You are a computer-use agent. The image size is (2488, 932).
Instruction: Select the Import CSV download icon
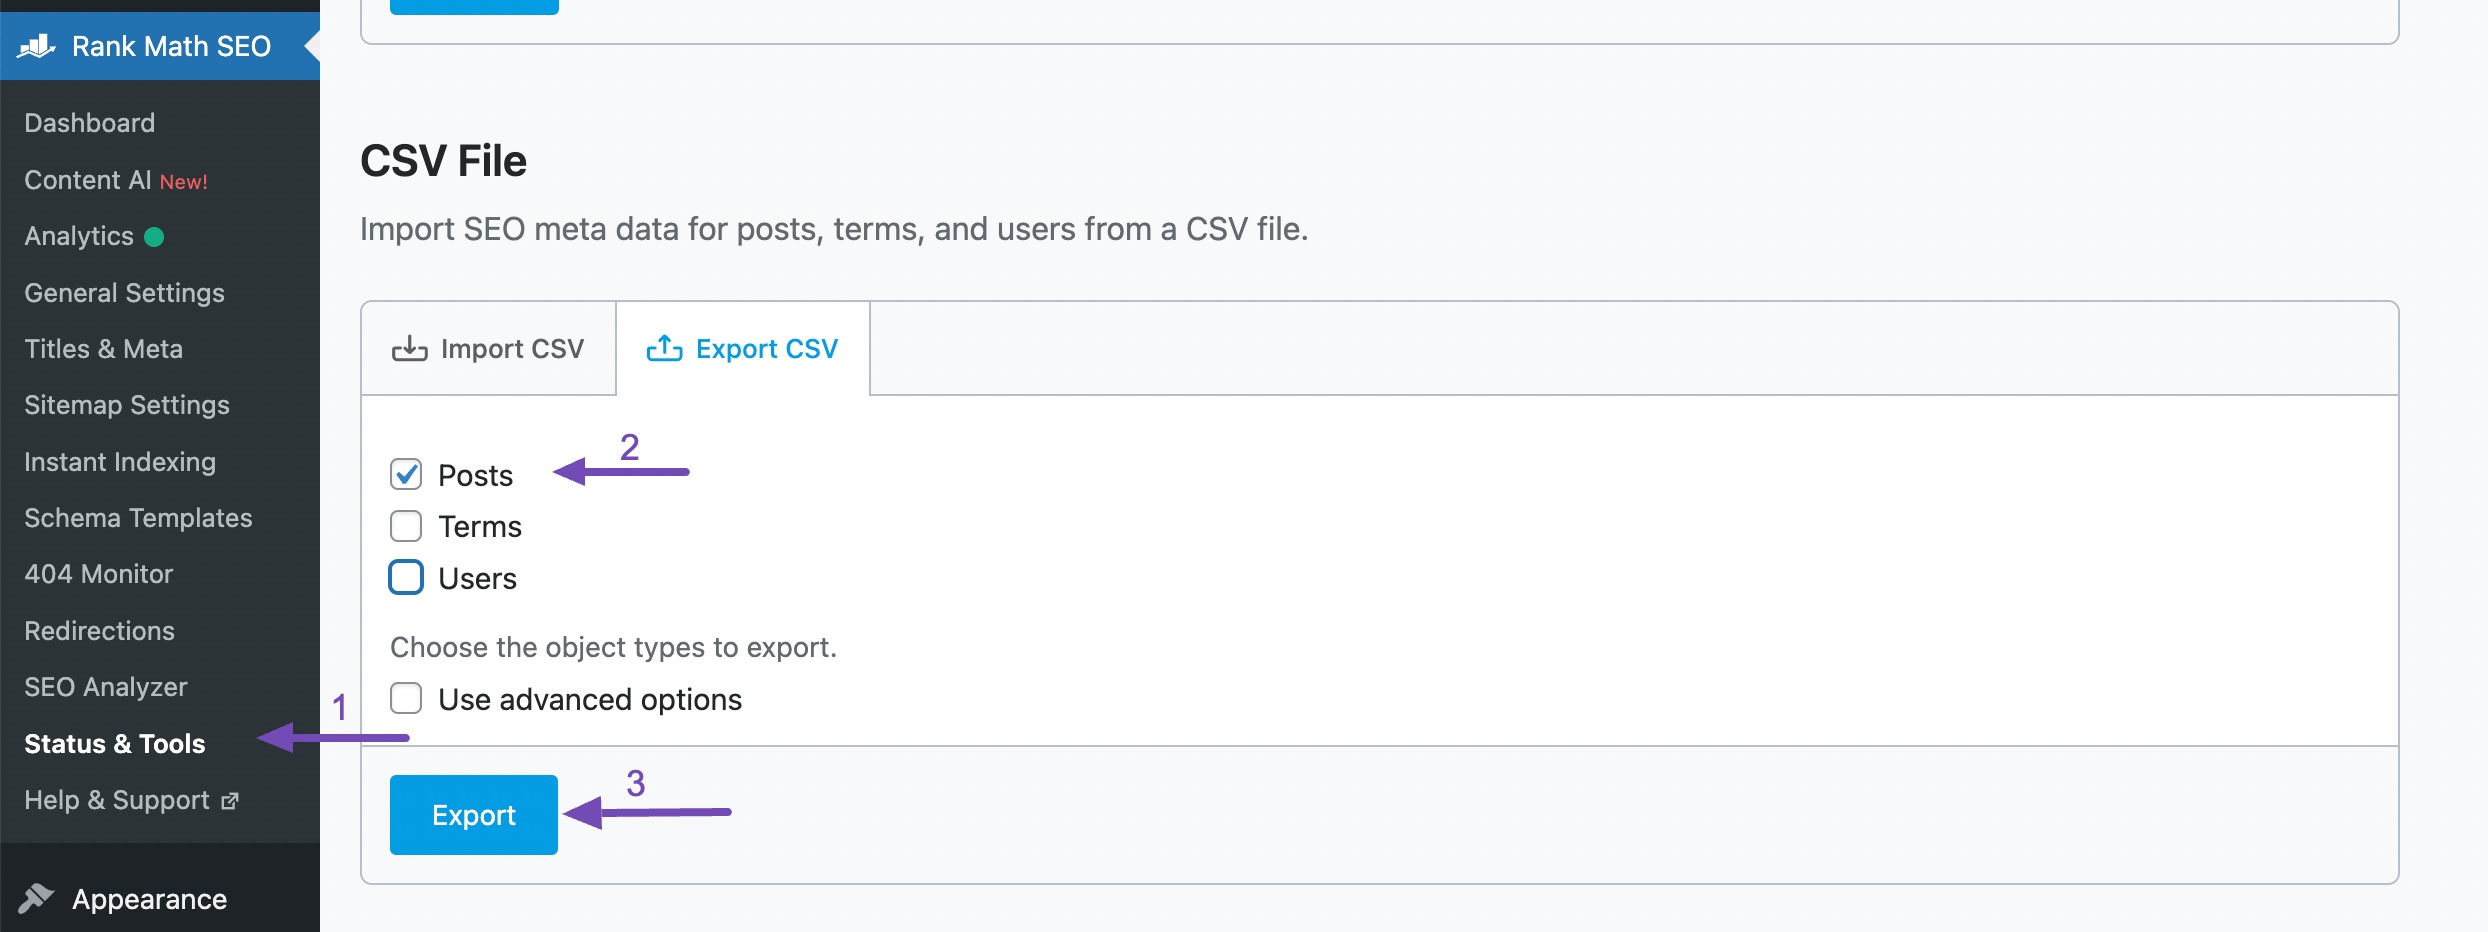coord(412,348)
